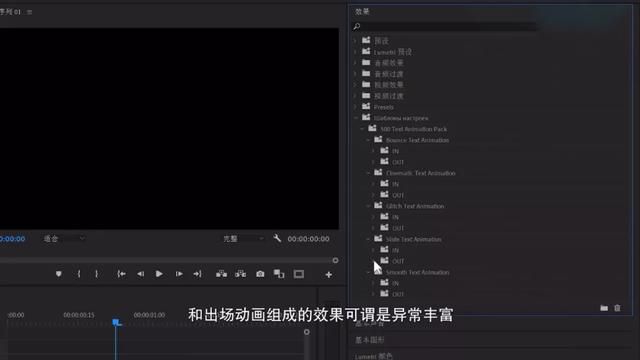Viewport: 640px width, 360px height.
Task: Step back one frame
Action: coord(140,274)
